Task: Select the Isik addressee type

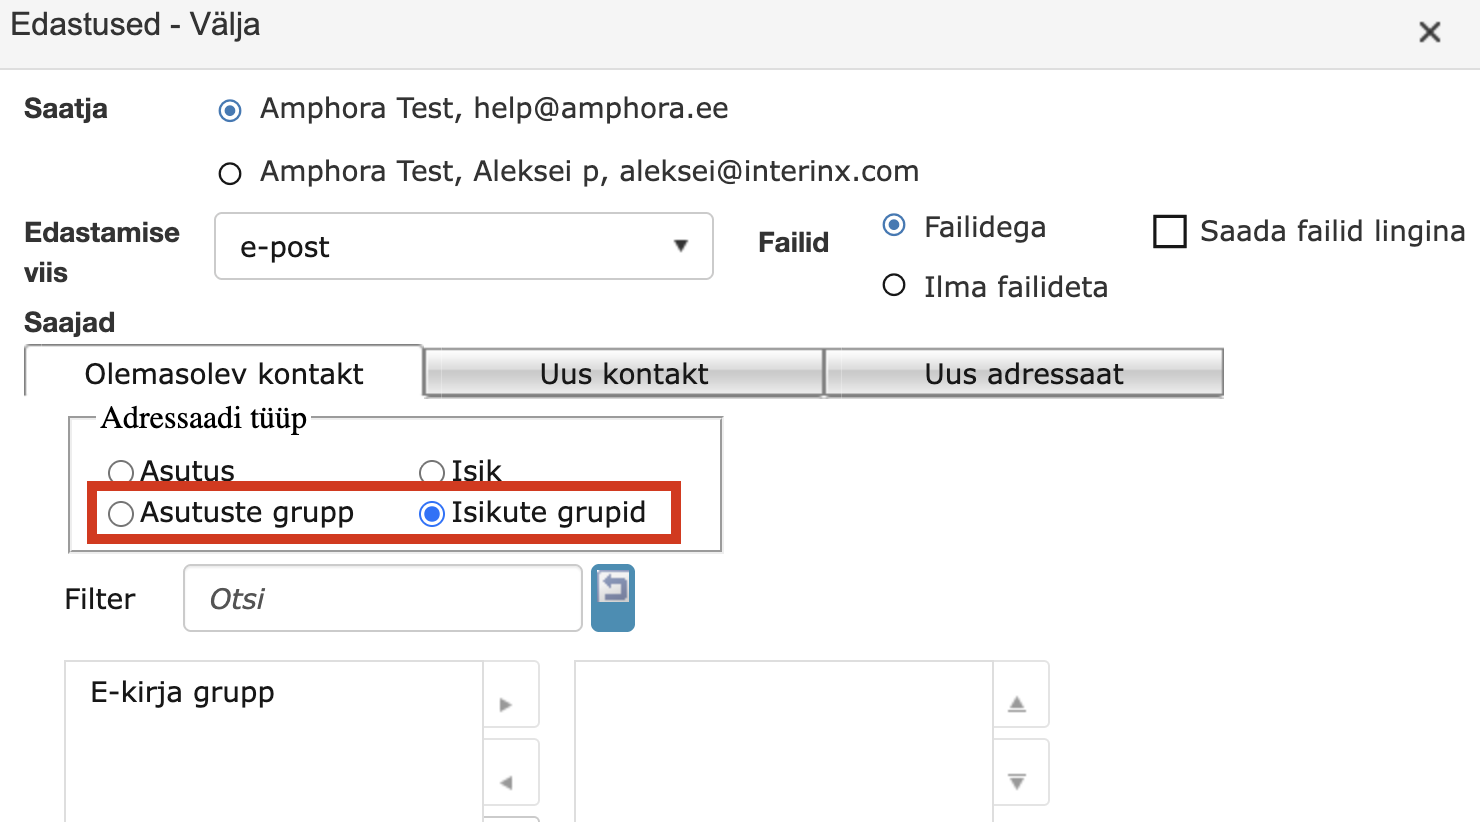Action: click(x=432, y=471)
